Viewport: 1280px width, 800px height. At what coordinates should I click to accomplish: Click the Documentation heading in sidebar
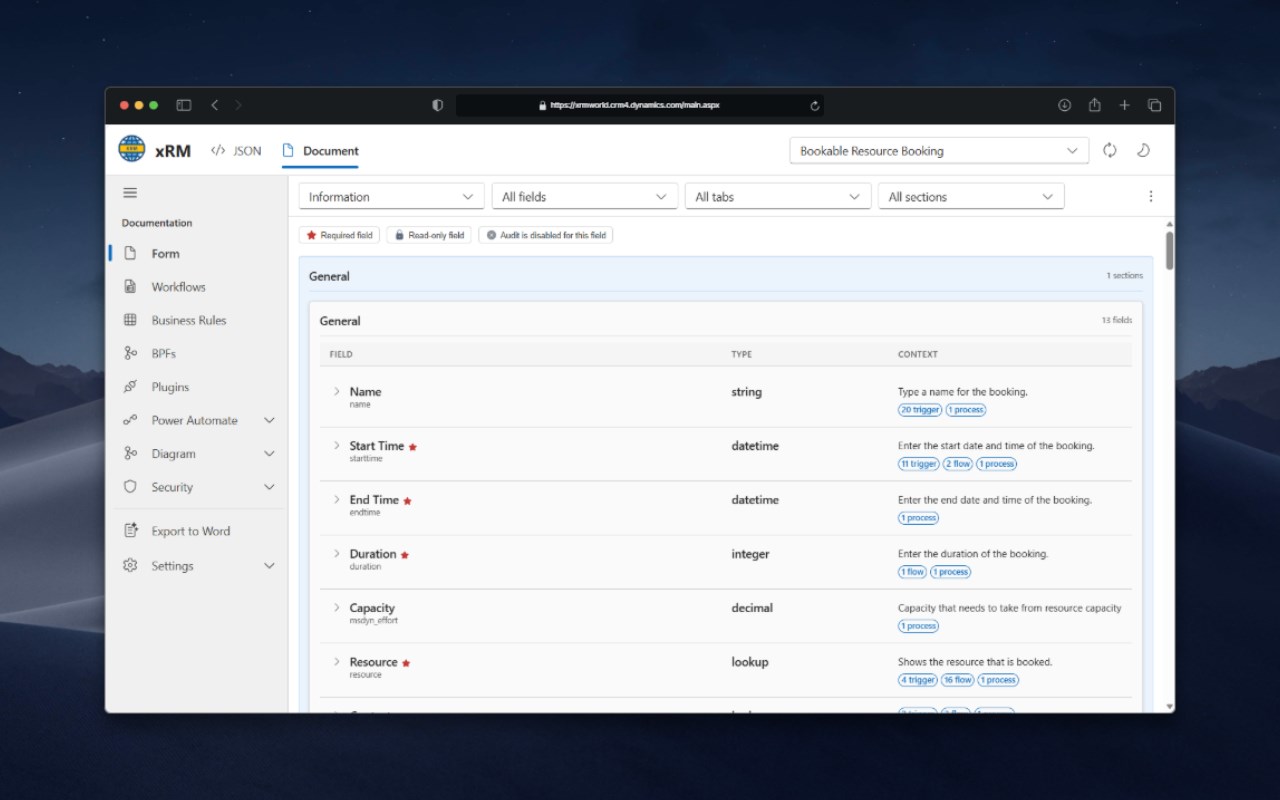[157, 223]
